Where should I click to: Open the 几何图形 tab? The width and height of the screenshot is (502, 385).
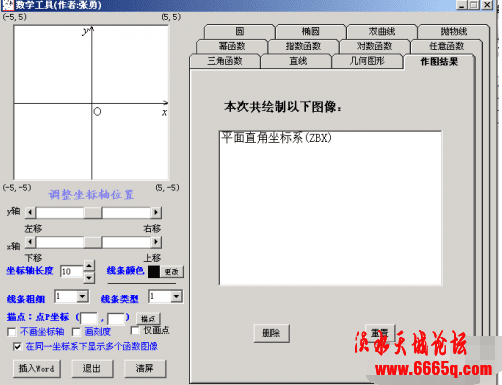(x=367, y=61)
